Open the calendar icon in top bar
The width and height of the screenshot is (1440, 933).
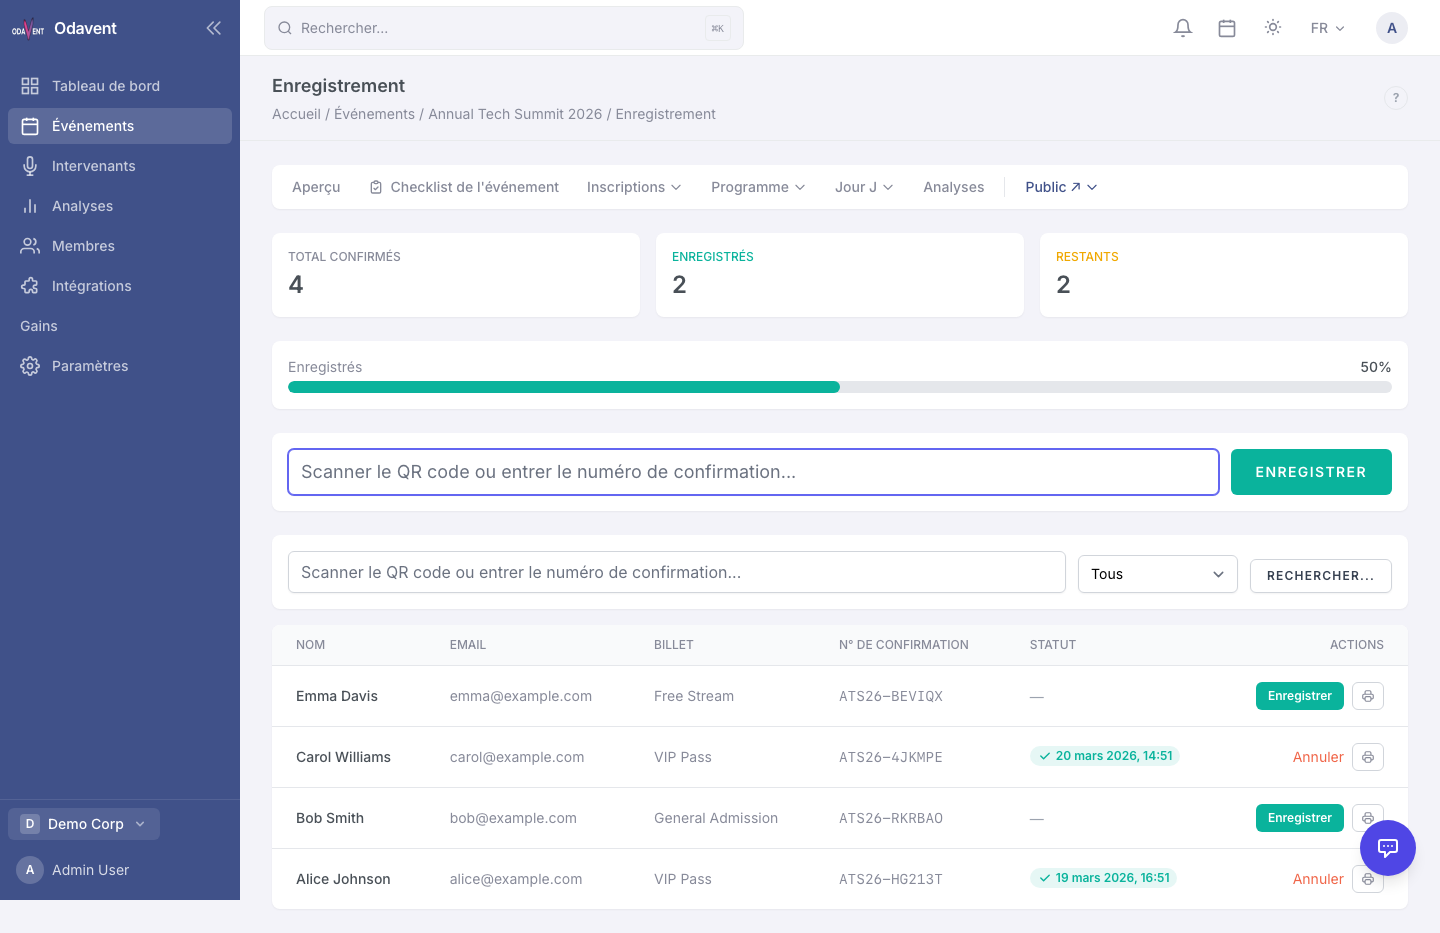click(x=1227, y=28)
